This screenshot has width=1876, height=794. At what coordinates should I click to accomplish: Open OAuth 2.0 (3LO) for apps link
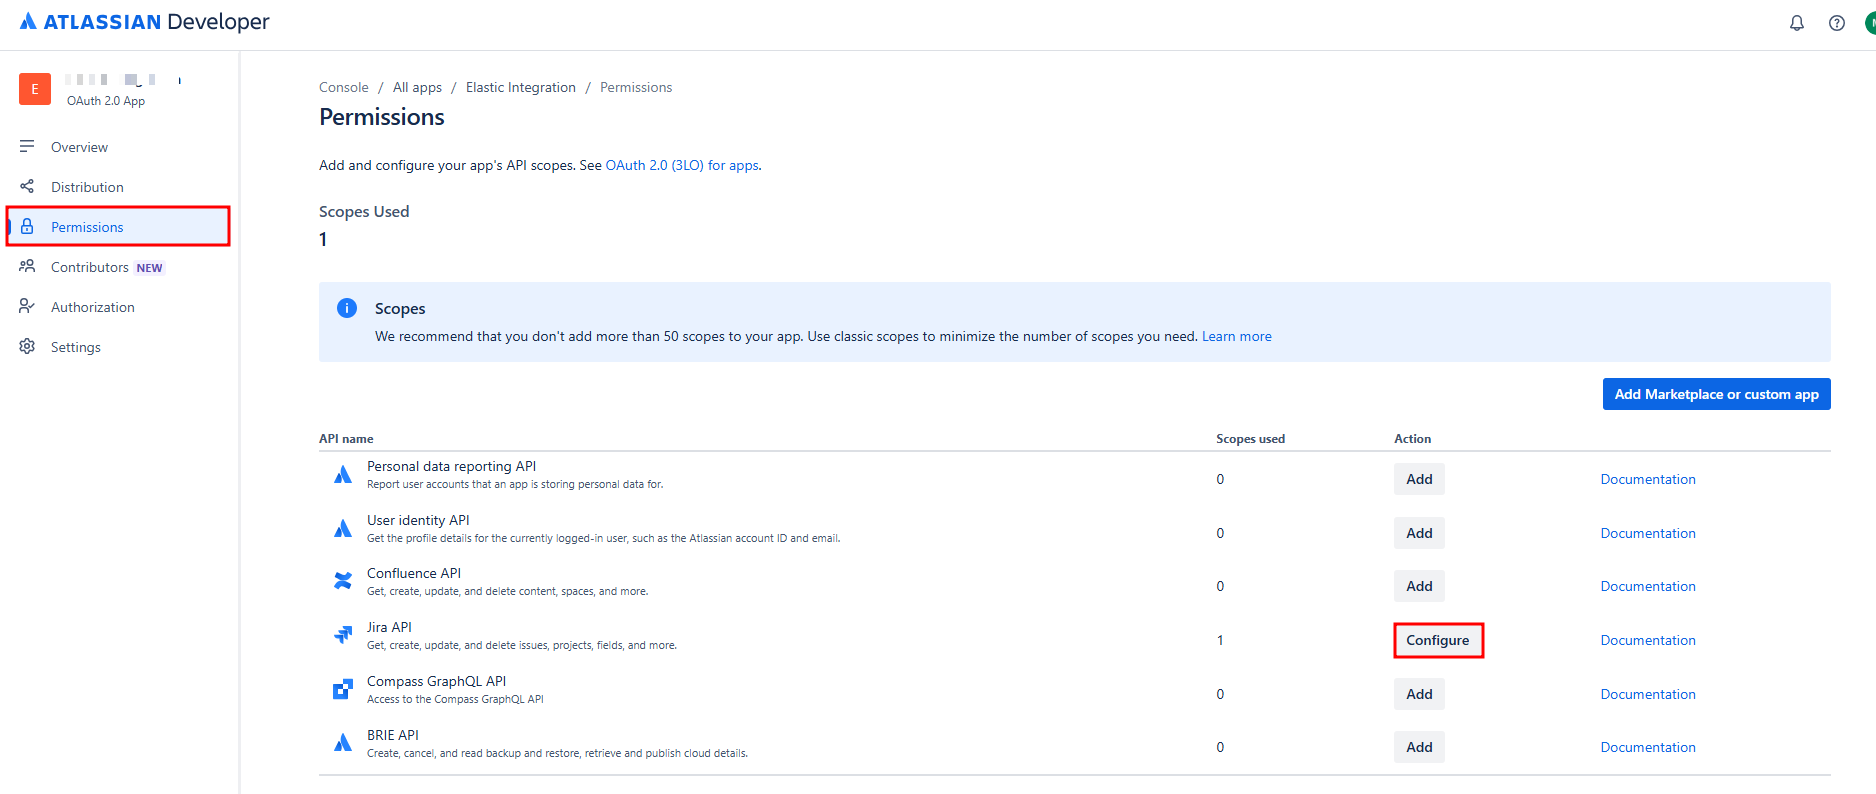pos(681,165)
